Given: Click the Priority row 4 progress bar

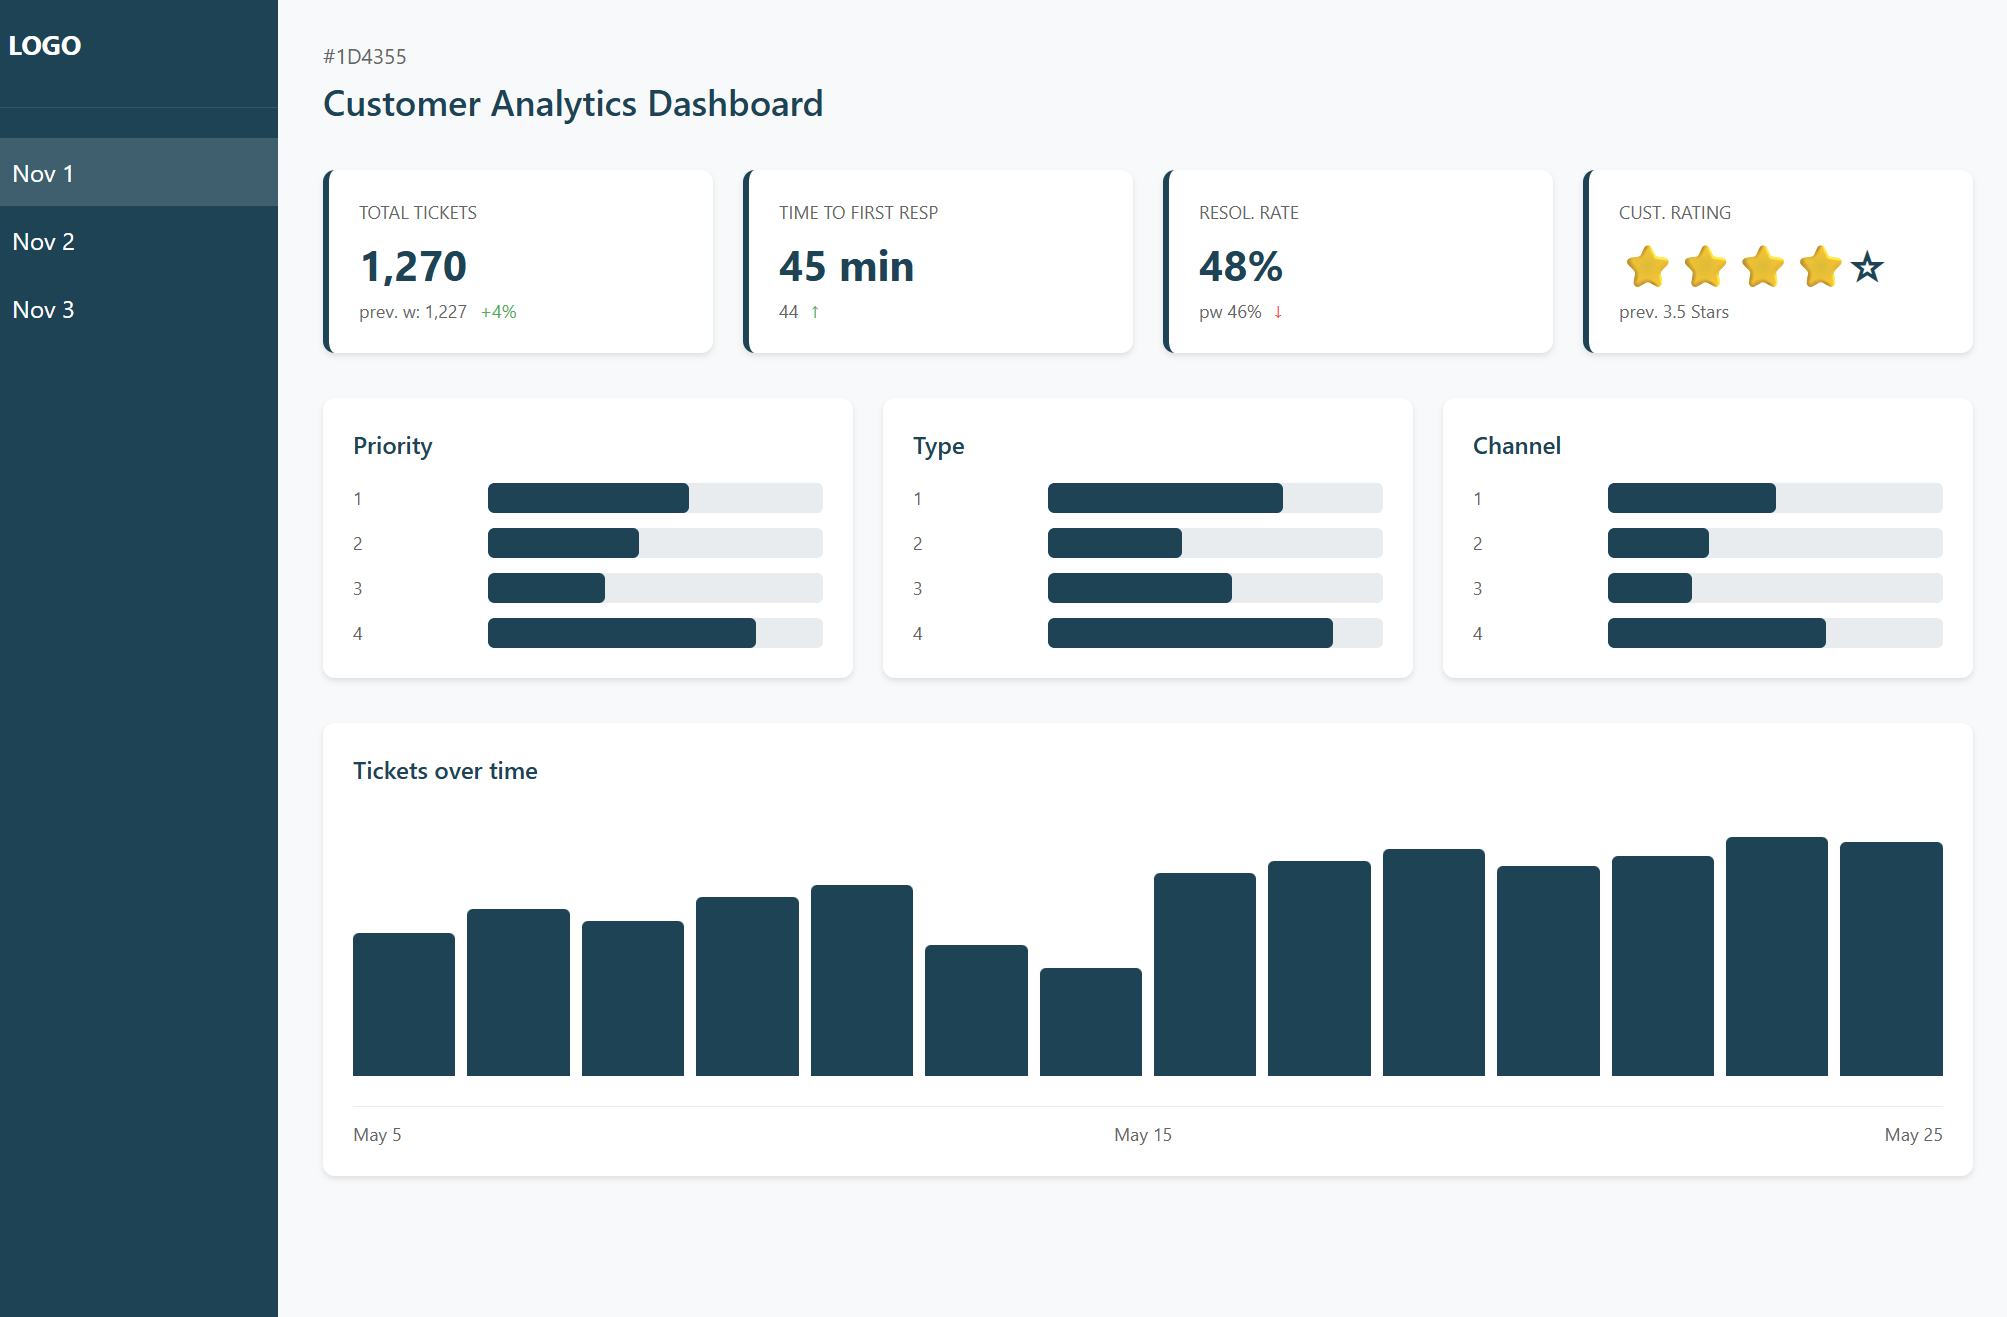Looking at the screenshot, I should click(655, 633).
